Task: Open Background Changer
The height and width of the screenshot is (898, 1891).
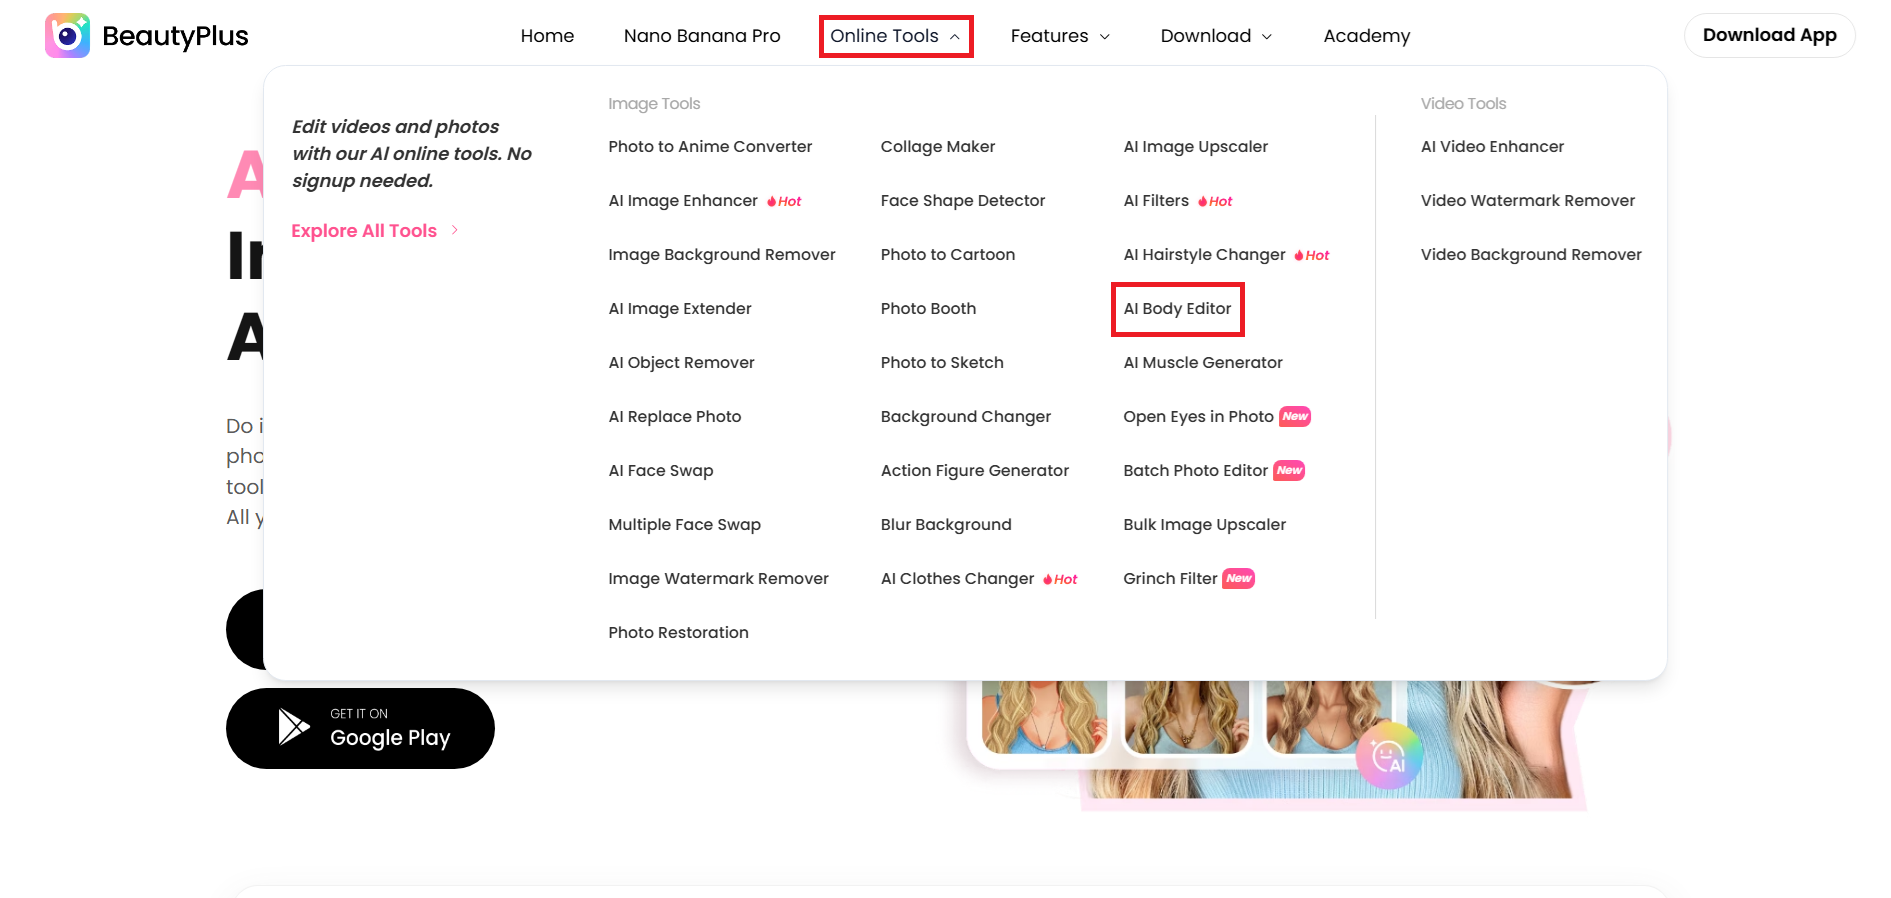Action: click(x=966, y=417)
